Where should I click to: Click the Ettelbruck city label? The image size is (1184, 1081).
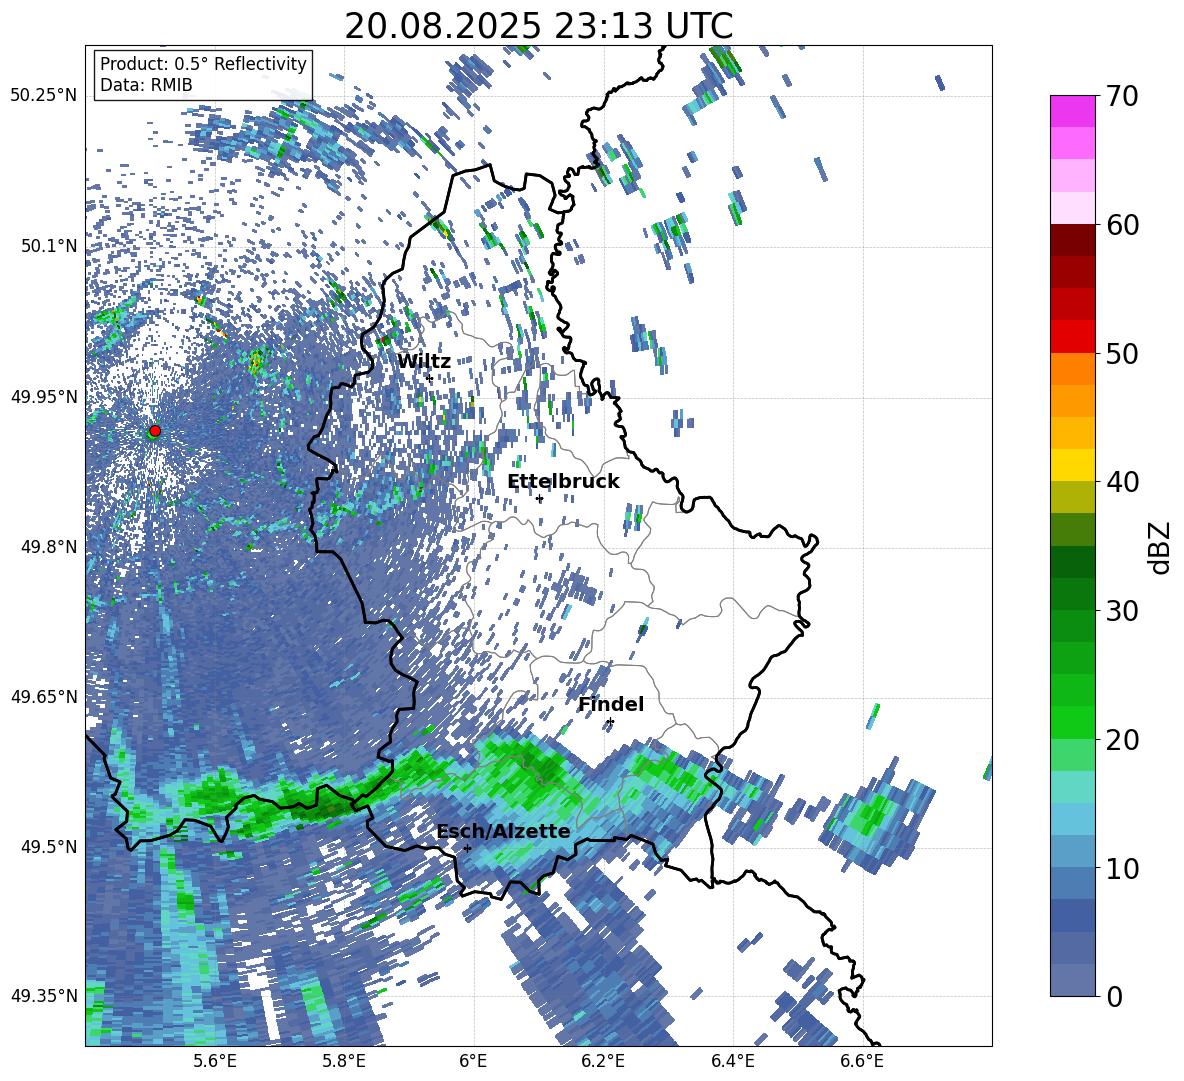point(563,482)
